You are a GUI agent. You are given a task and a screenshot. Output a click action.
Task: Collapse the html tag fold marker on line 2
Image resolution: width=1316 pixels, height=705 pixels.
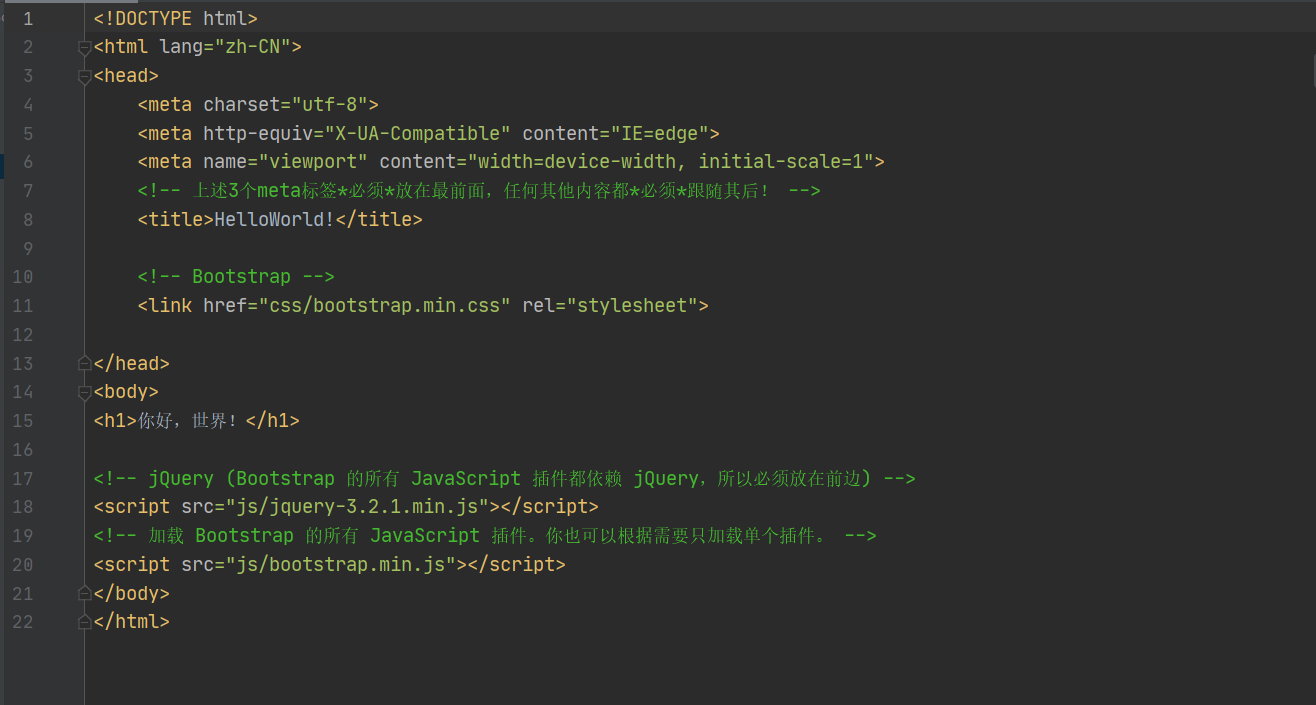85,47
